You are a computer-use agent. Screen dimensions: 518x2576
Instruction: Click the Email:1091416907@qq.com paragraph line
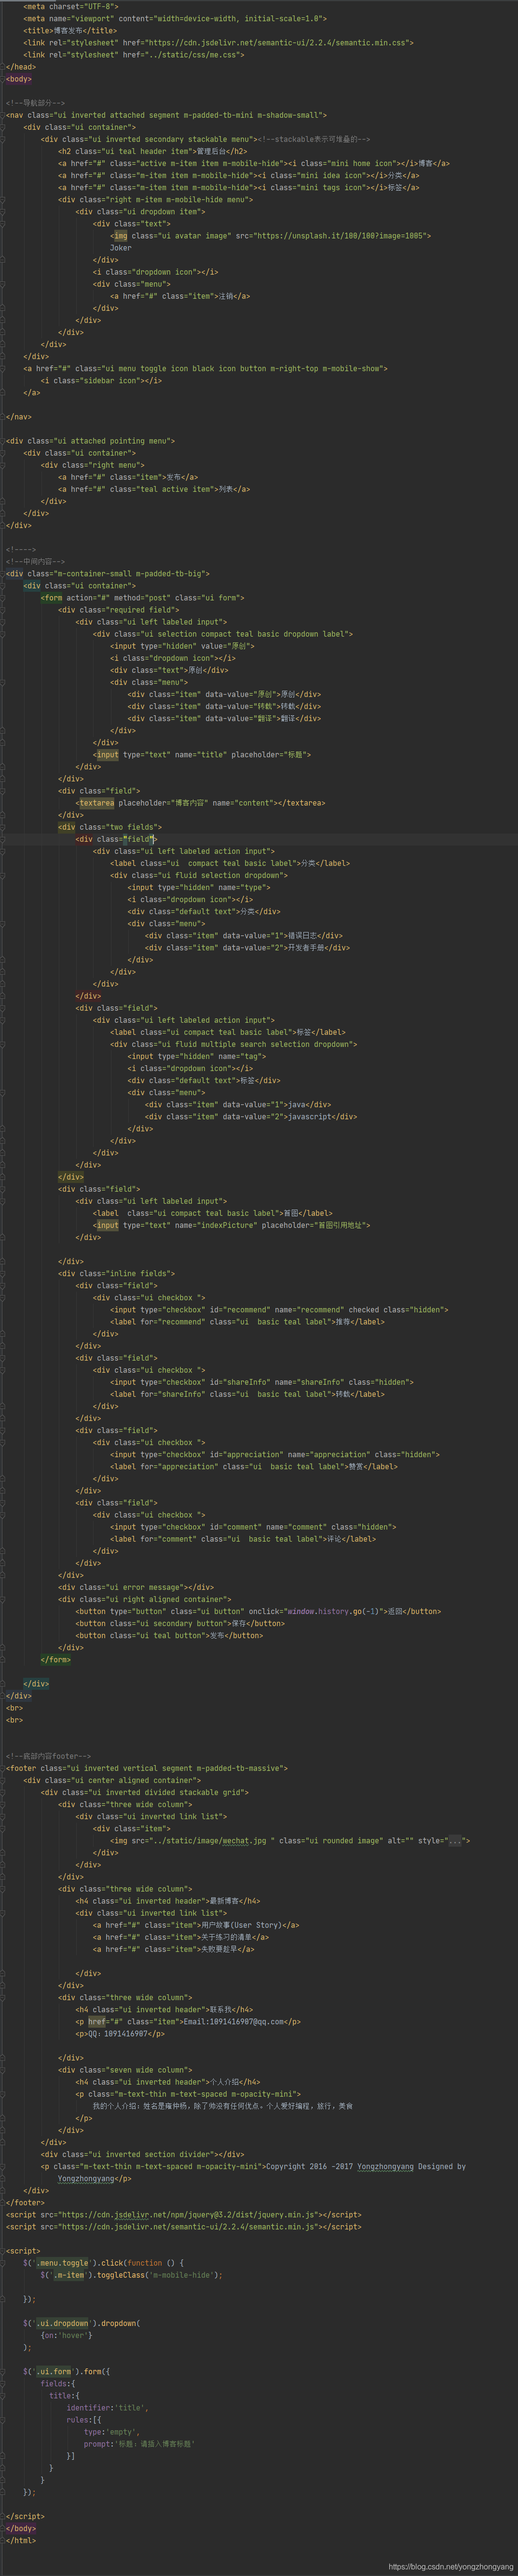pyautogui.click(x=188, y=2021)
